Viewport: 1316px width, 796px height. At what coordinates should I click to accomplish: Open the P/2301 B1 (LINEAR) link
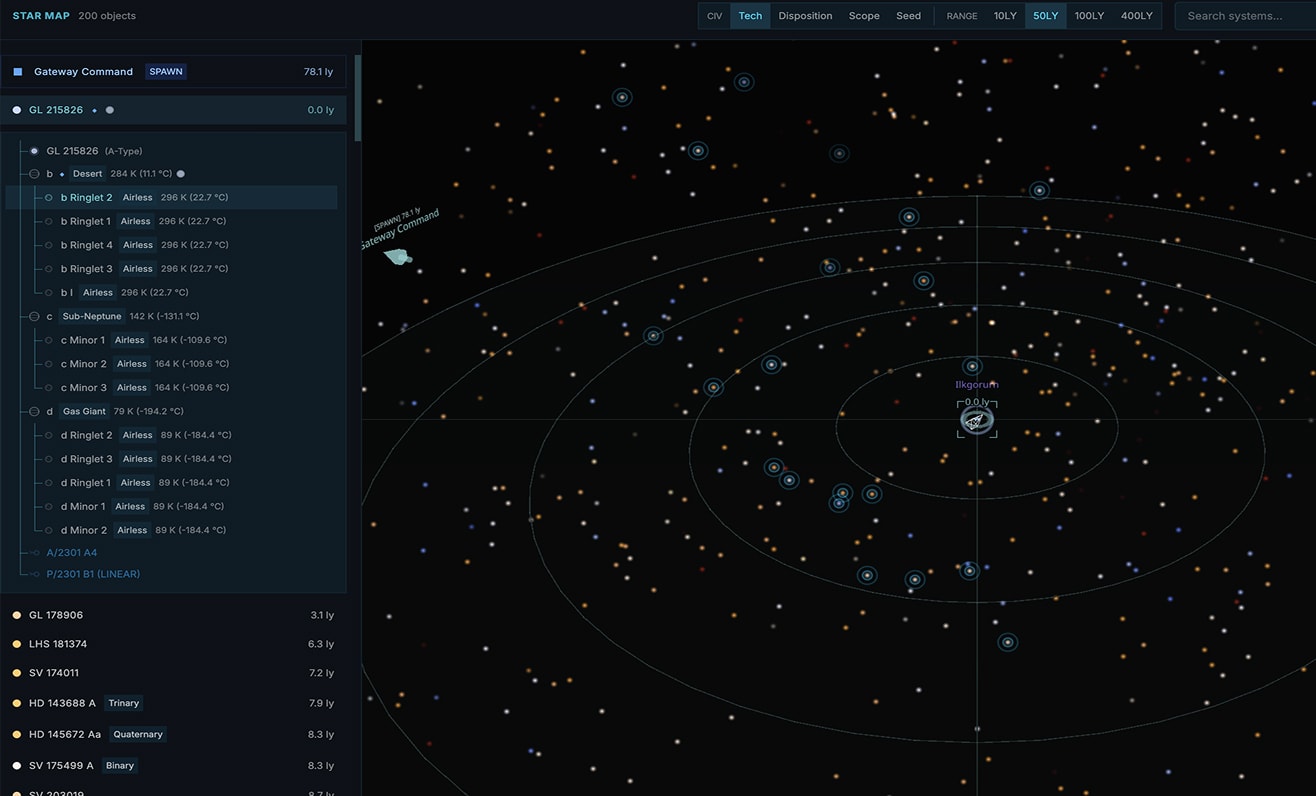pyautogui.click(x=93, y=575)
